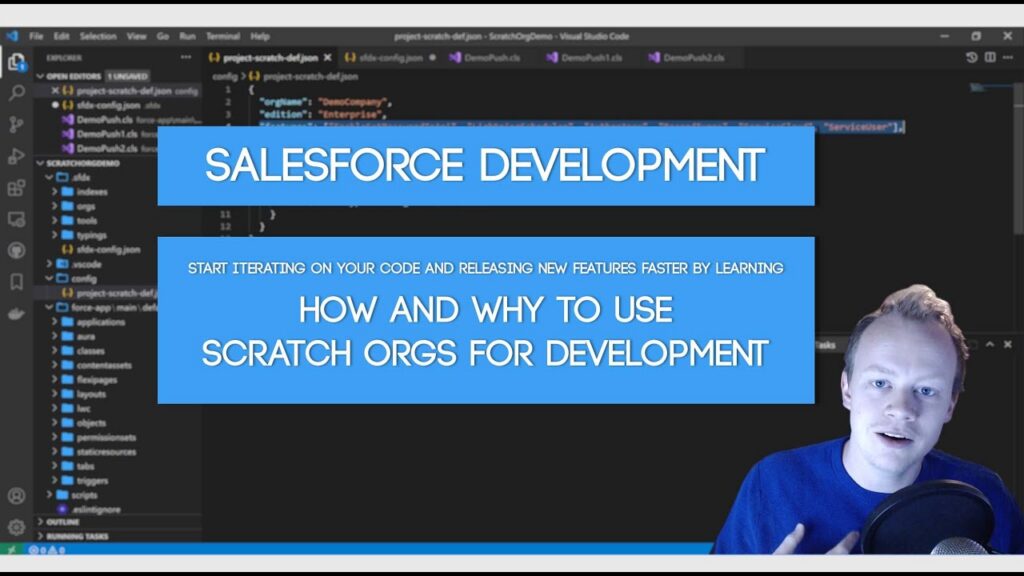Image resolution: width=1024 pixels, height=576 pixels.
Task: Expand the scripts folder
Action: pyautogui.click(x=49, y=494)
